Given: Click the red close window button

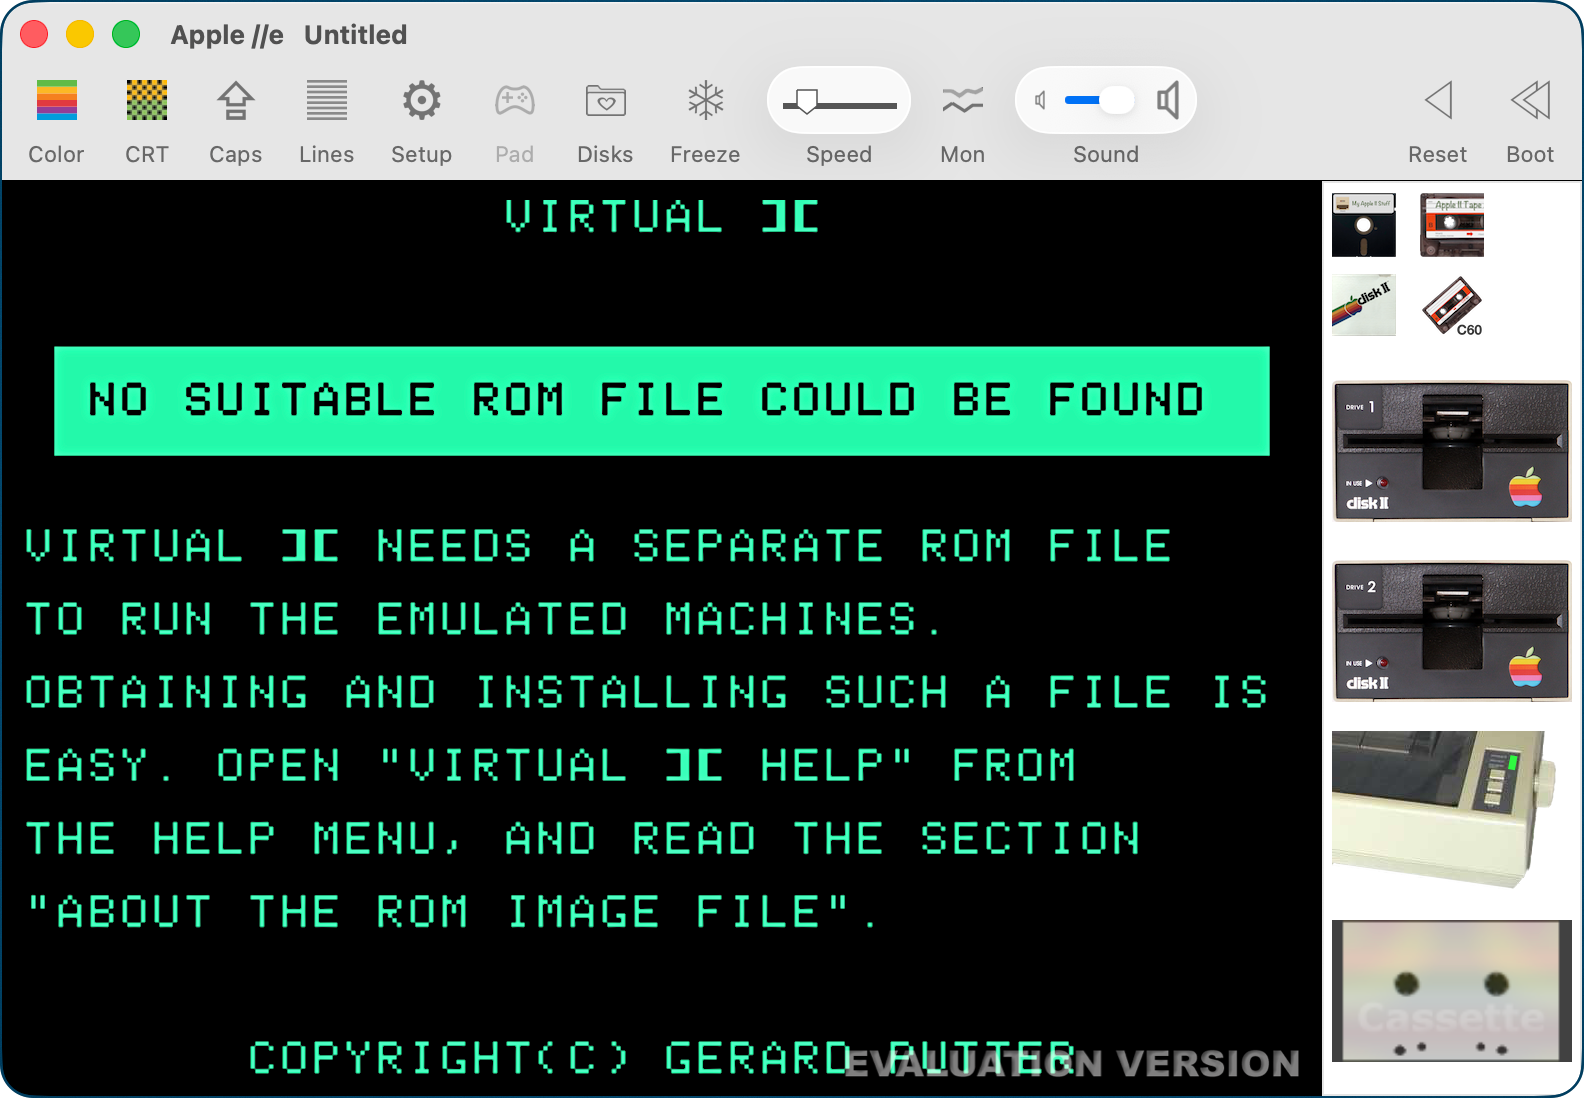Looking at the screenshot, I should pos(34,34).
